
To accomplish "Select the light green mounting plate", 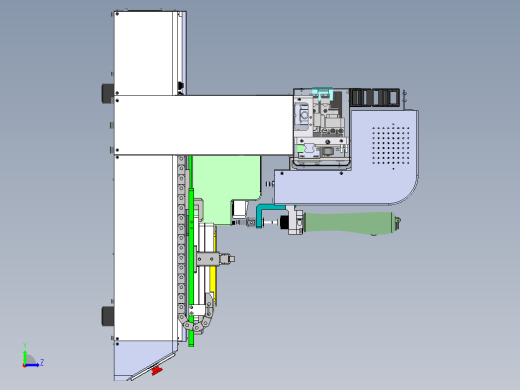I will point(228,188).
